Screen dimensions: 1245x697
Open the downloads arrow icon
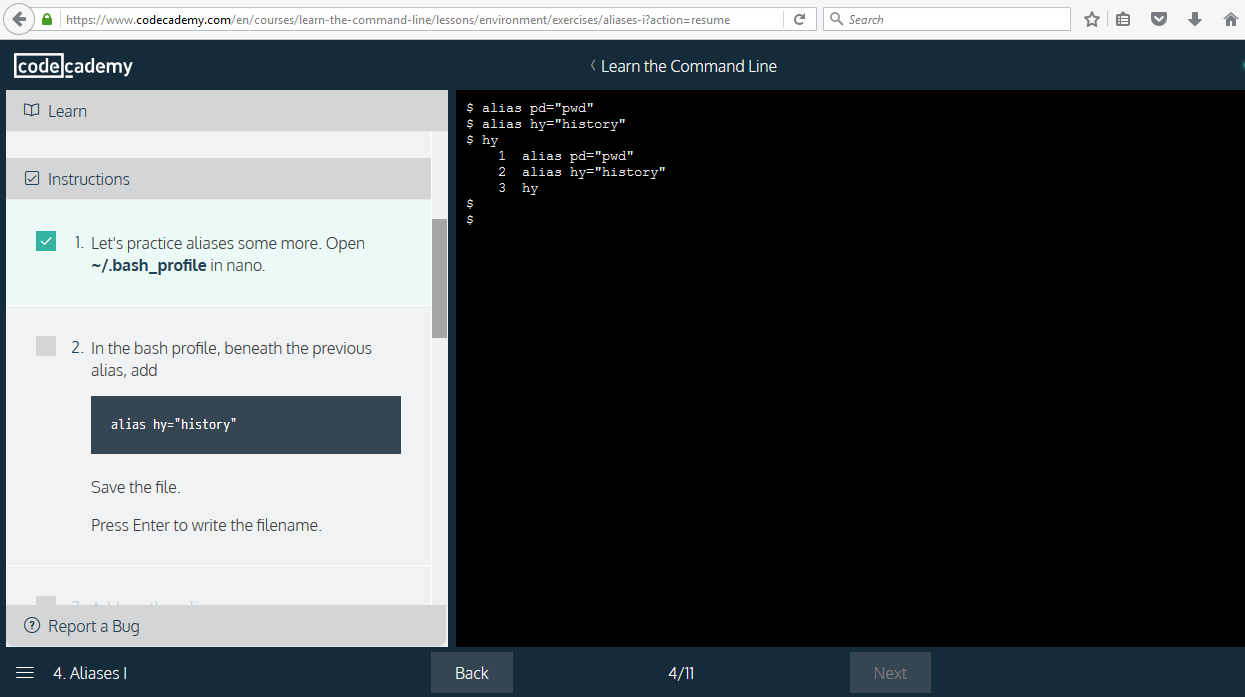pyautogui.click(x=1195, y=19)
